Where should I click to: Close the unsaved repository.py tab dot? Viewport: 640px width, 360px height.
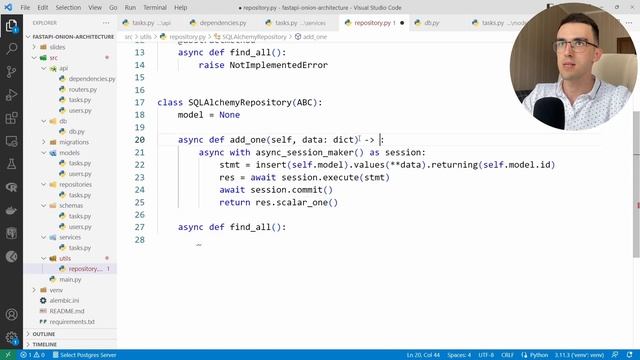(402, 23)
